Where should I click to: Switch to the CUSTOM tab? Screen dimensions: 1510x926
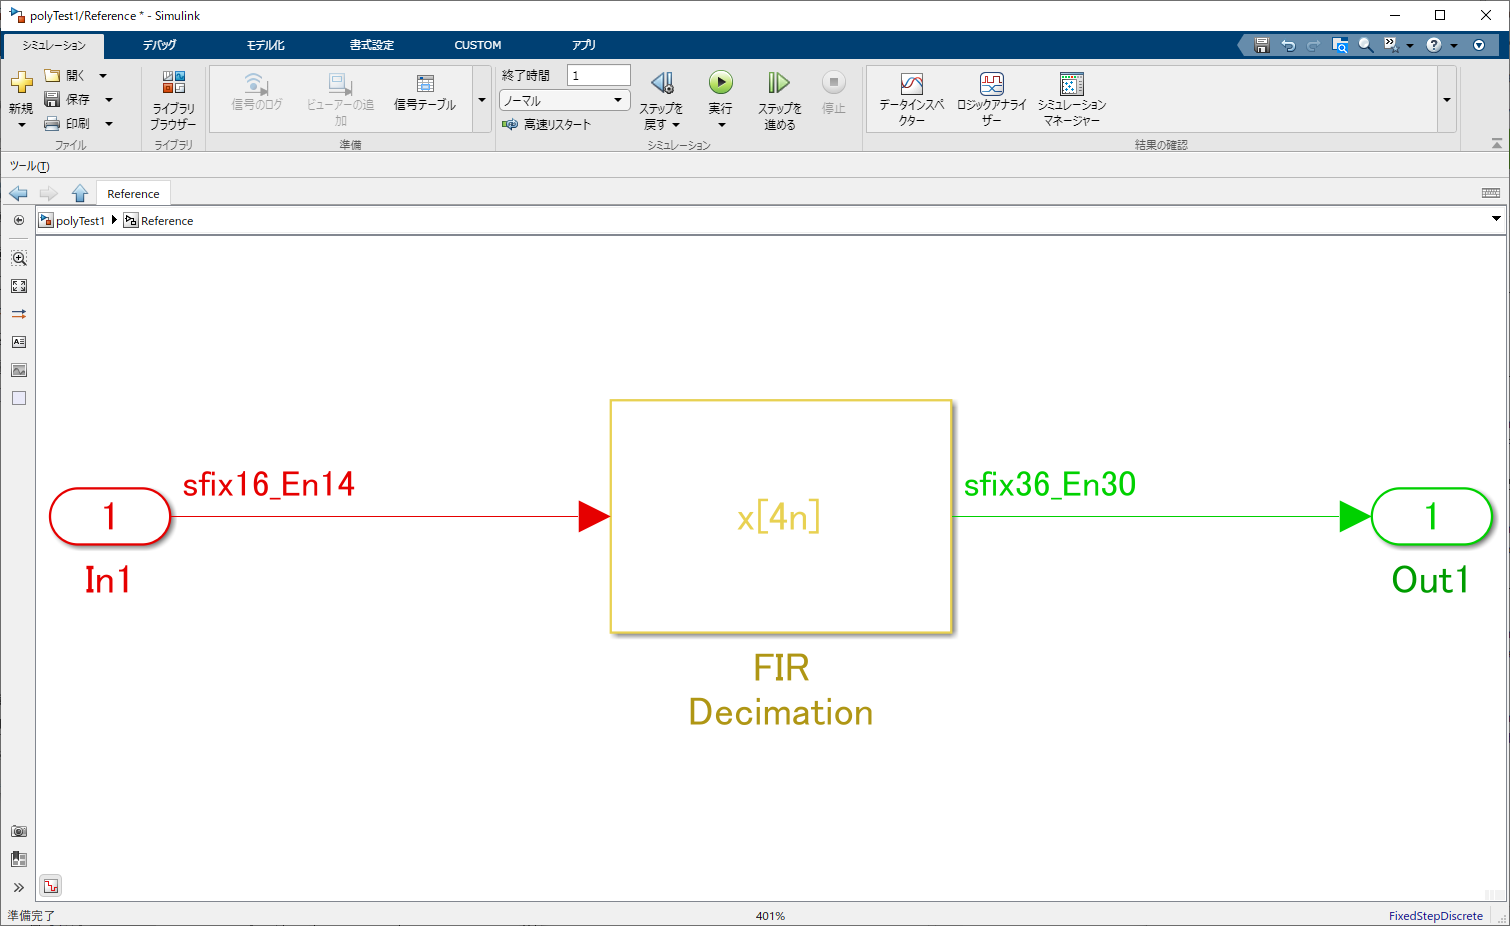pyautogui.click(x=478, y=45)
